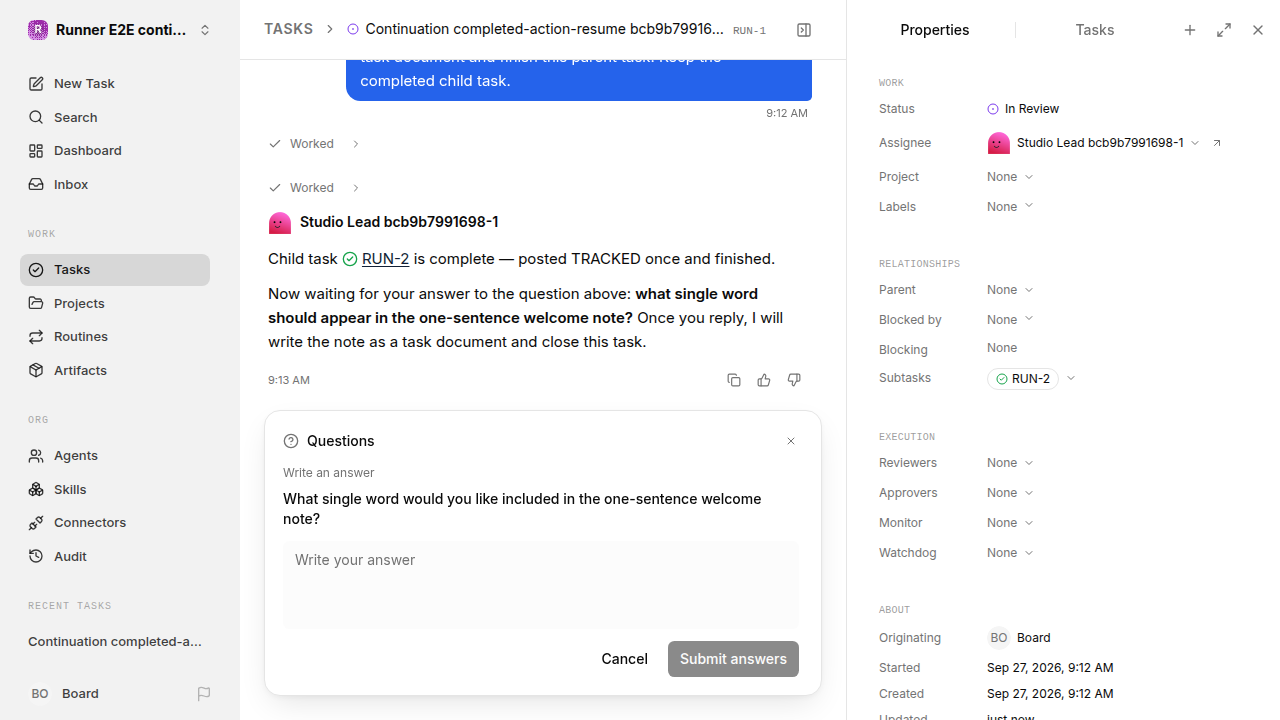This screenshot has height=720, width=1280.
Task: Open the Reviewers dropdown
Action: [x=1010, y=463]
